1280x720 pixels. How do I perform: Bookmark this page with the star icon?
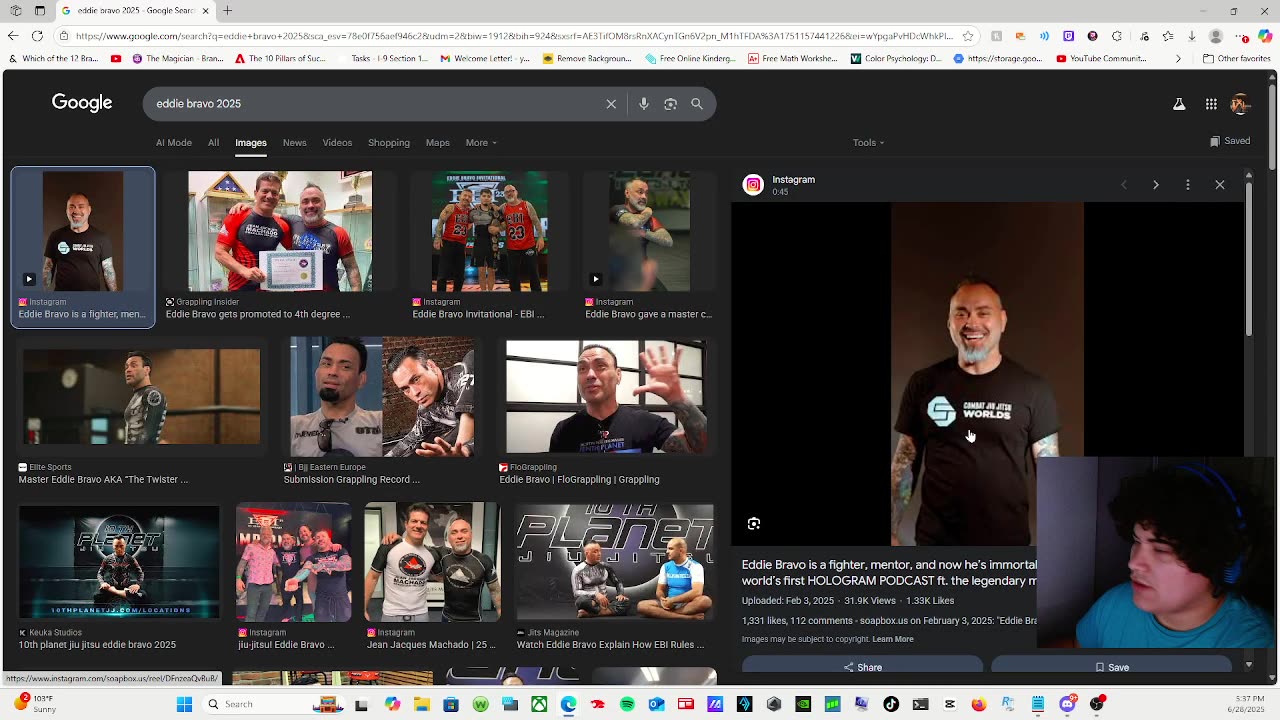click(968, 36)
